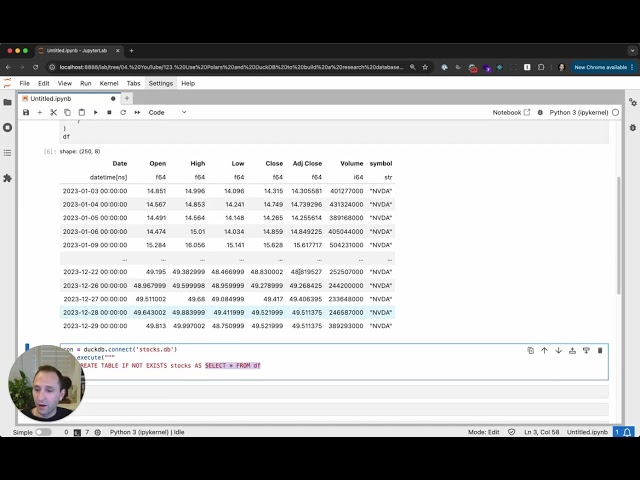This screenshot has height=480, width=640.
Task: Open the Tabs menu
Action: (133, 83)
